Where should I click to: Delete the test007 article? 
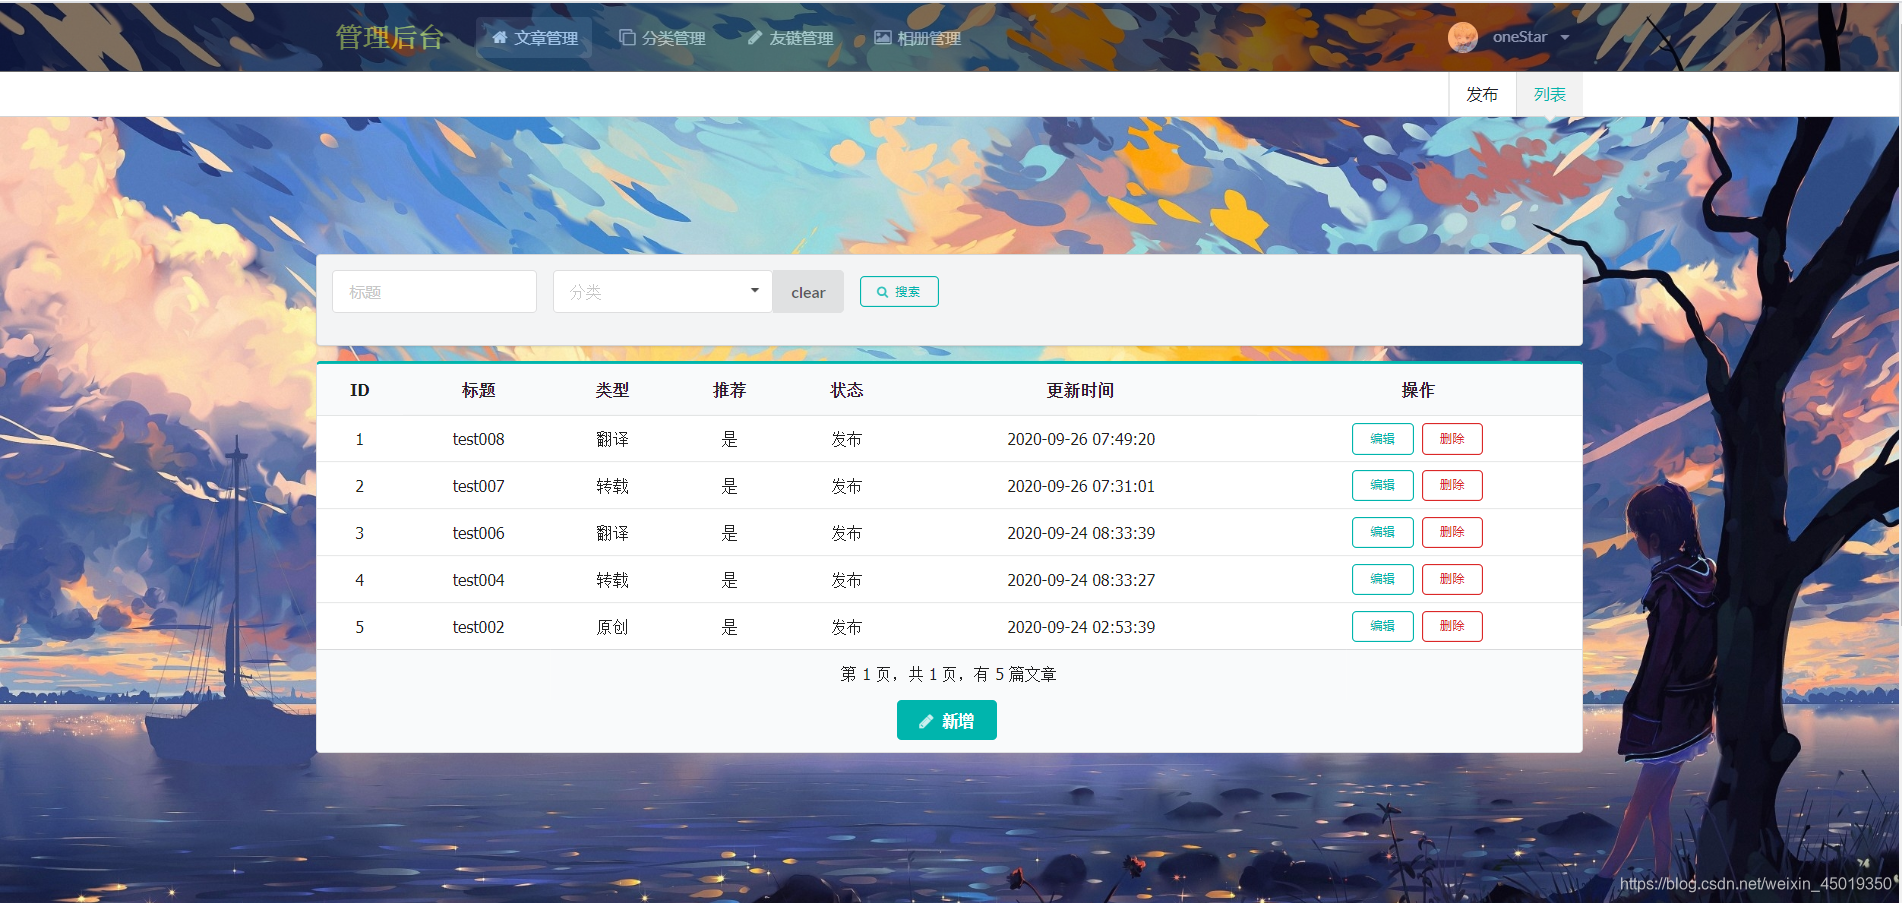coord(1452,485)
